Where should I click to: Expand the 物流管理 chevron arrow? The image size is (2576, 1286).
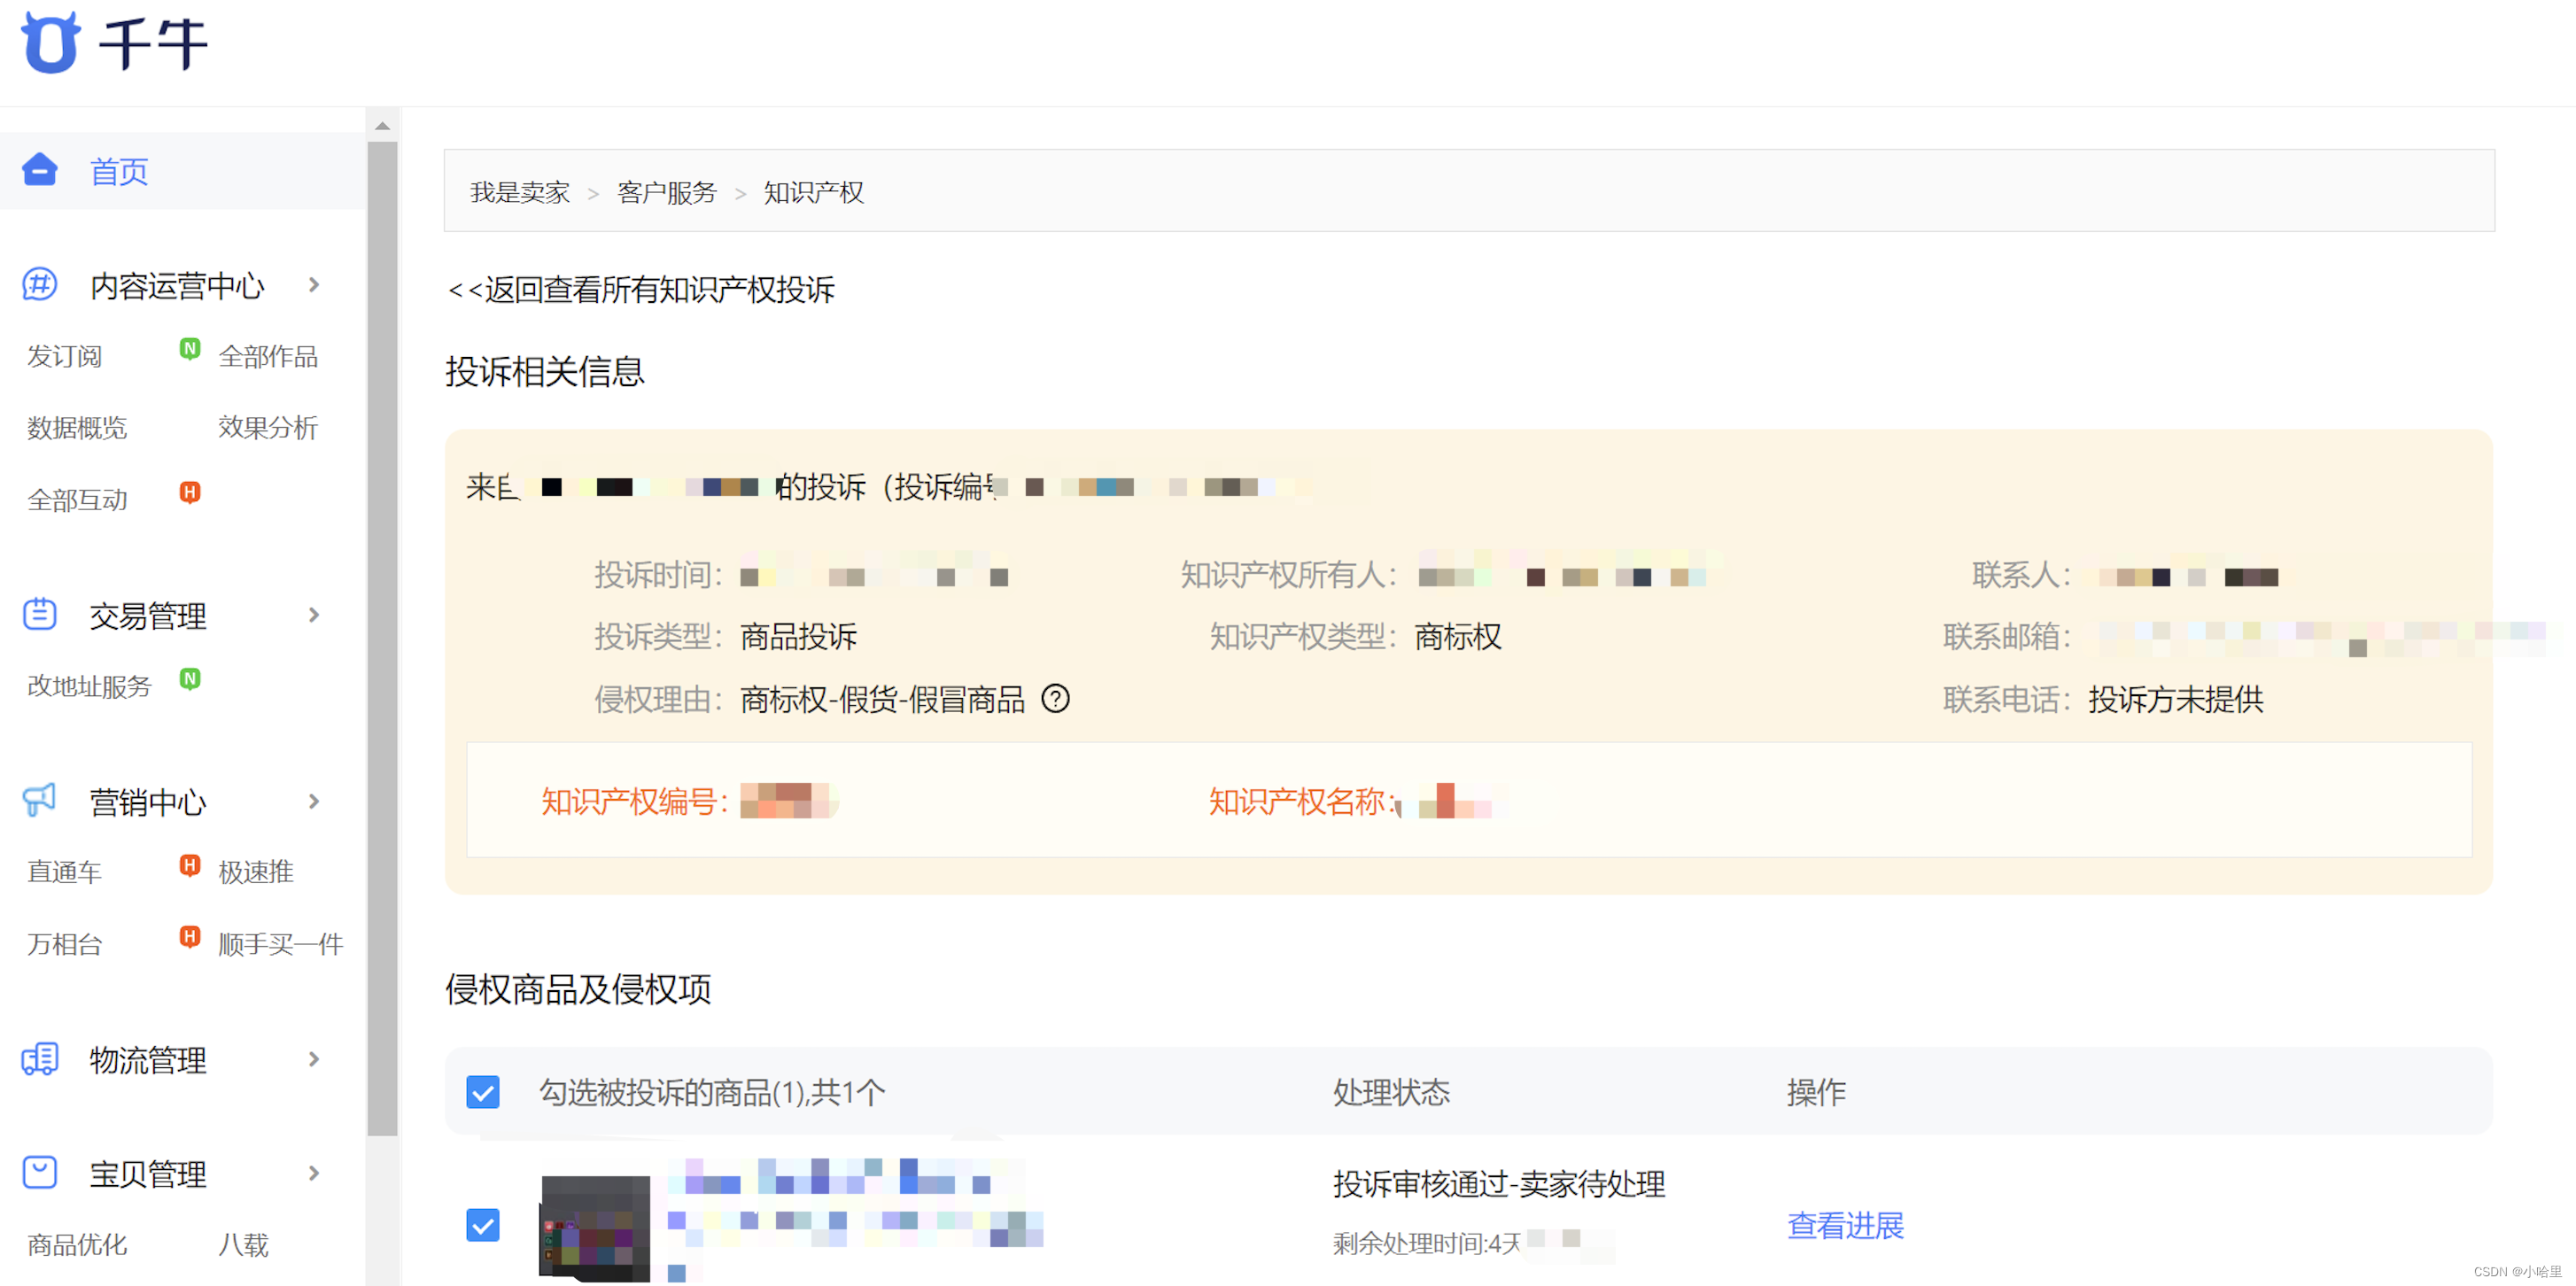coord(314,1058)
